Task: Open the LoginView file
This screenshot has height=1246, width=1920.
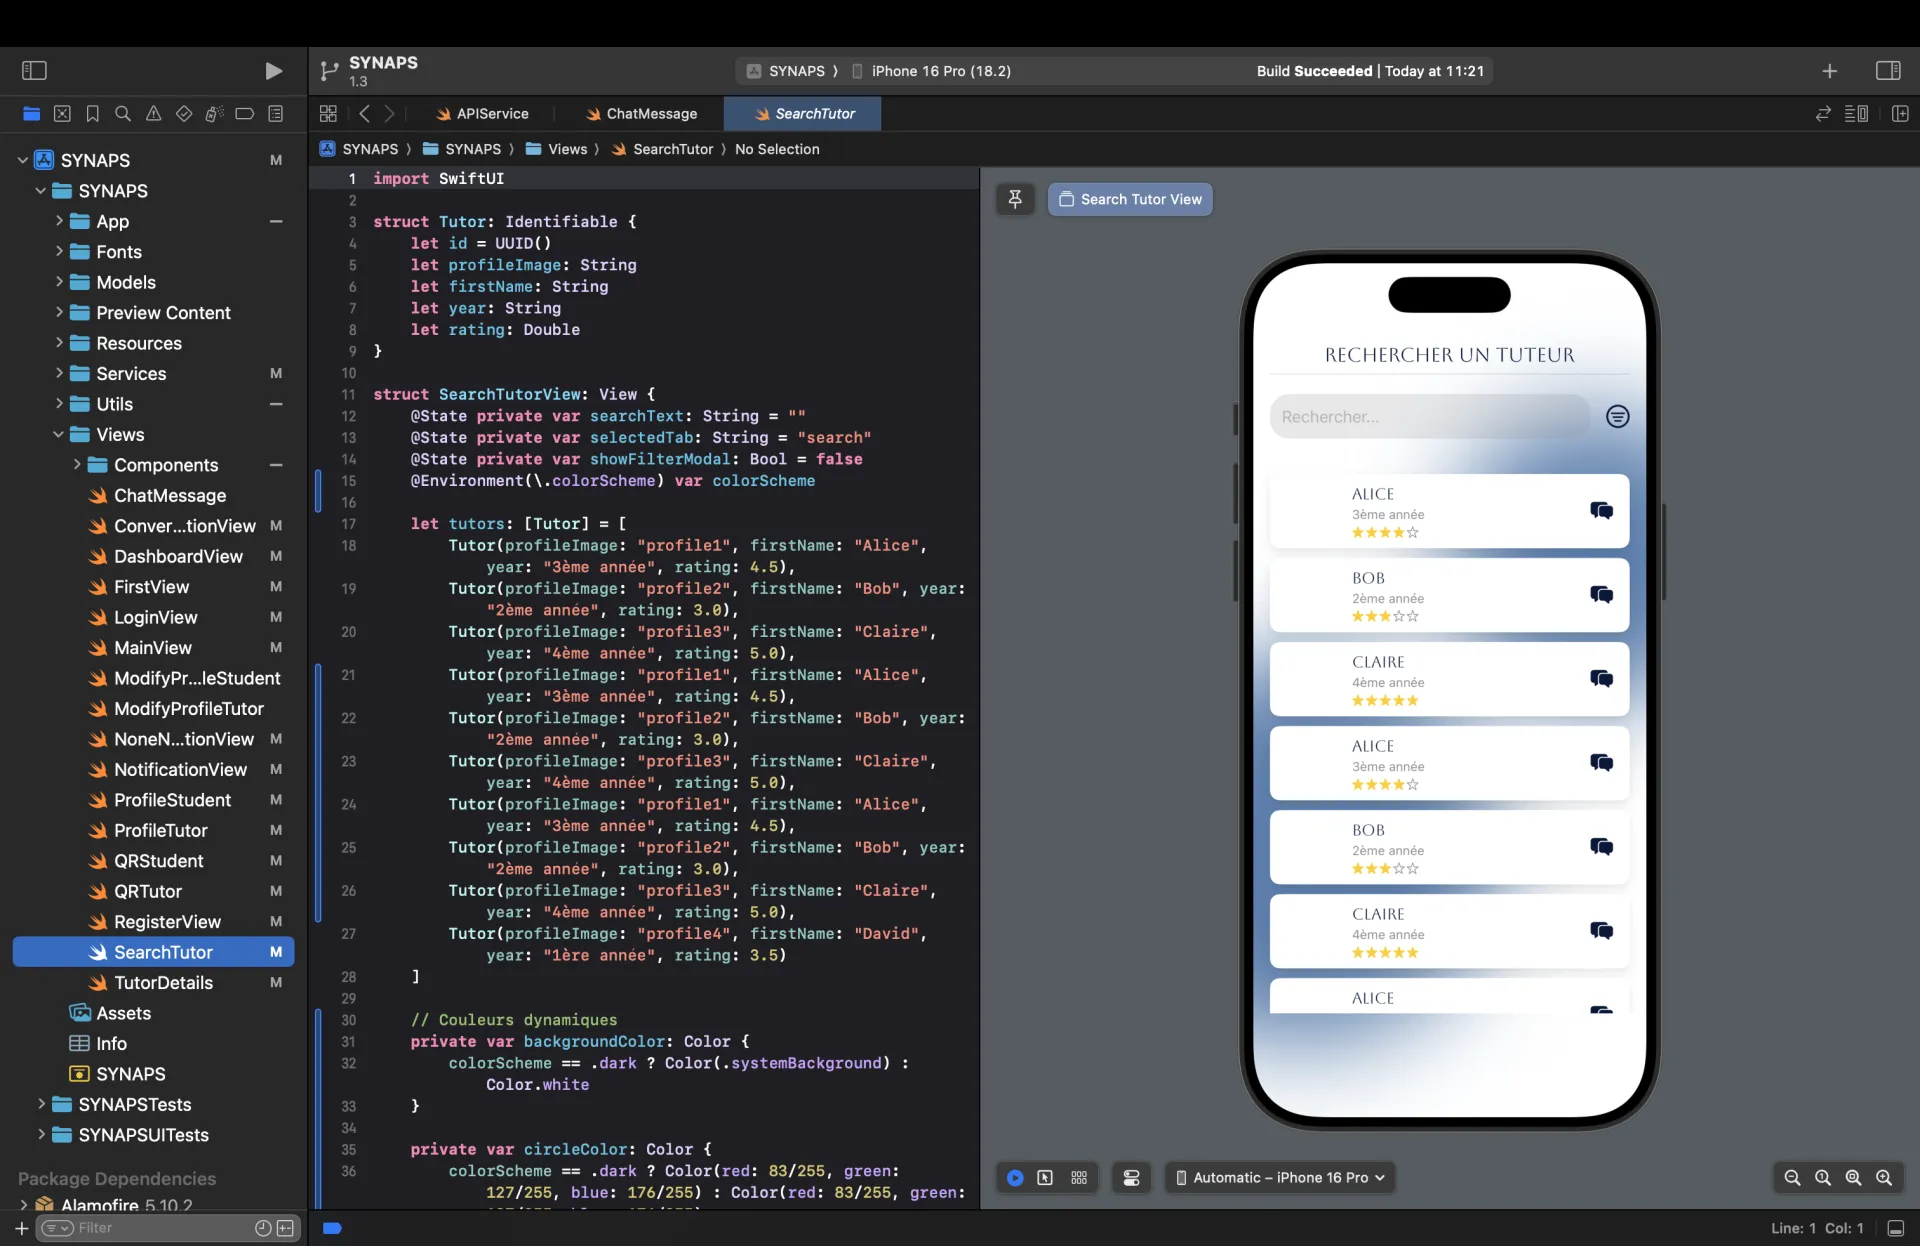Action: 153,617
